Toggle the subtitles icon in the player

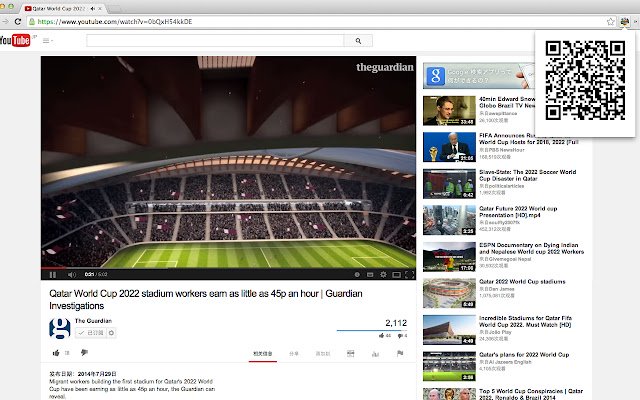(x=370, y=275)
